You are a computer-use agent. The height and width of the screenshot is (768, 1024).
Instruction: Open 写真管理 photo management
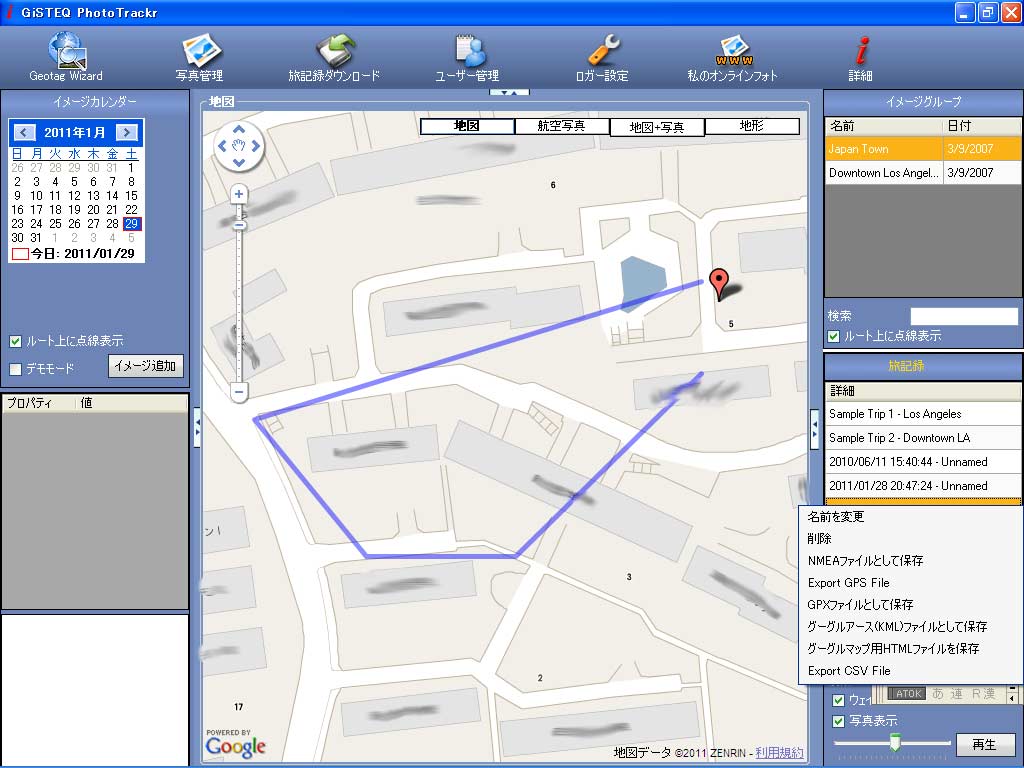tap(200, 57)
